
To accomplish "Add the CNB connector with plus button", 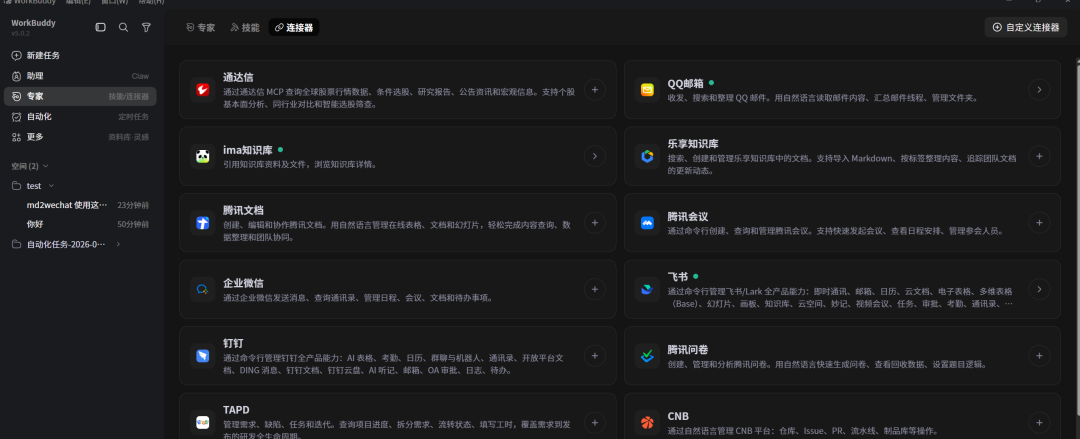I will 1039,422.
